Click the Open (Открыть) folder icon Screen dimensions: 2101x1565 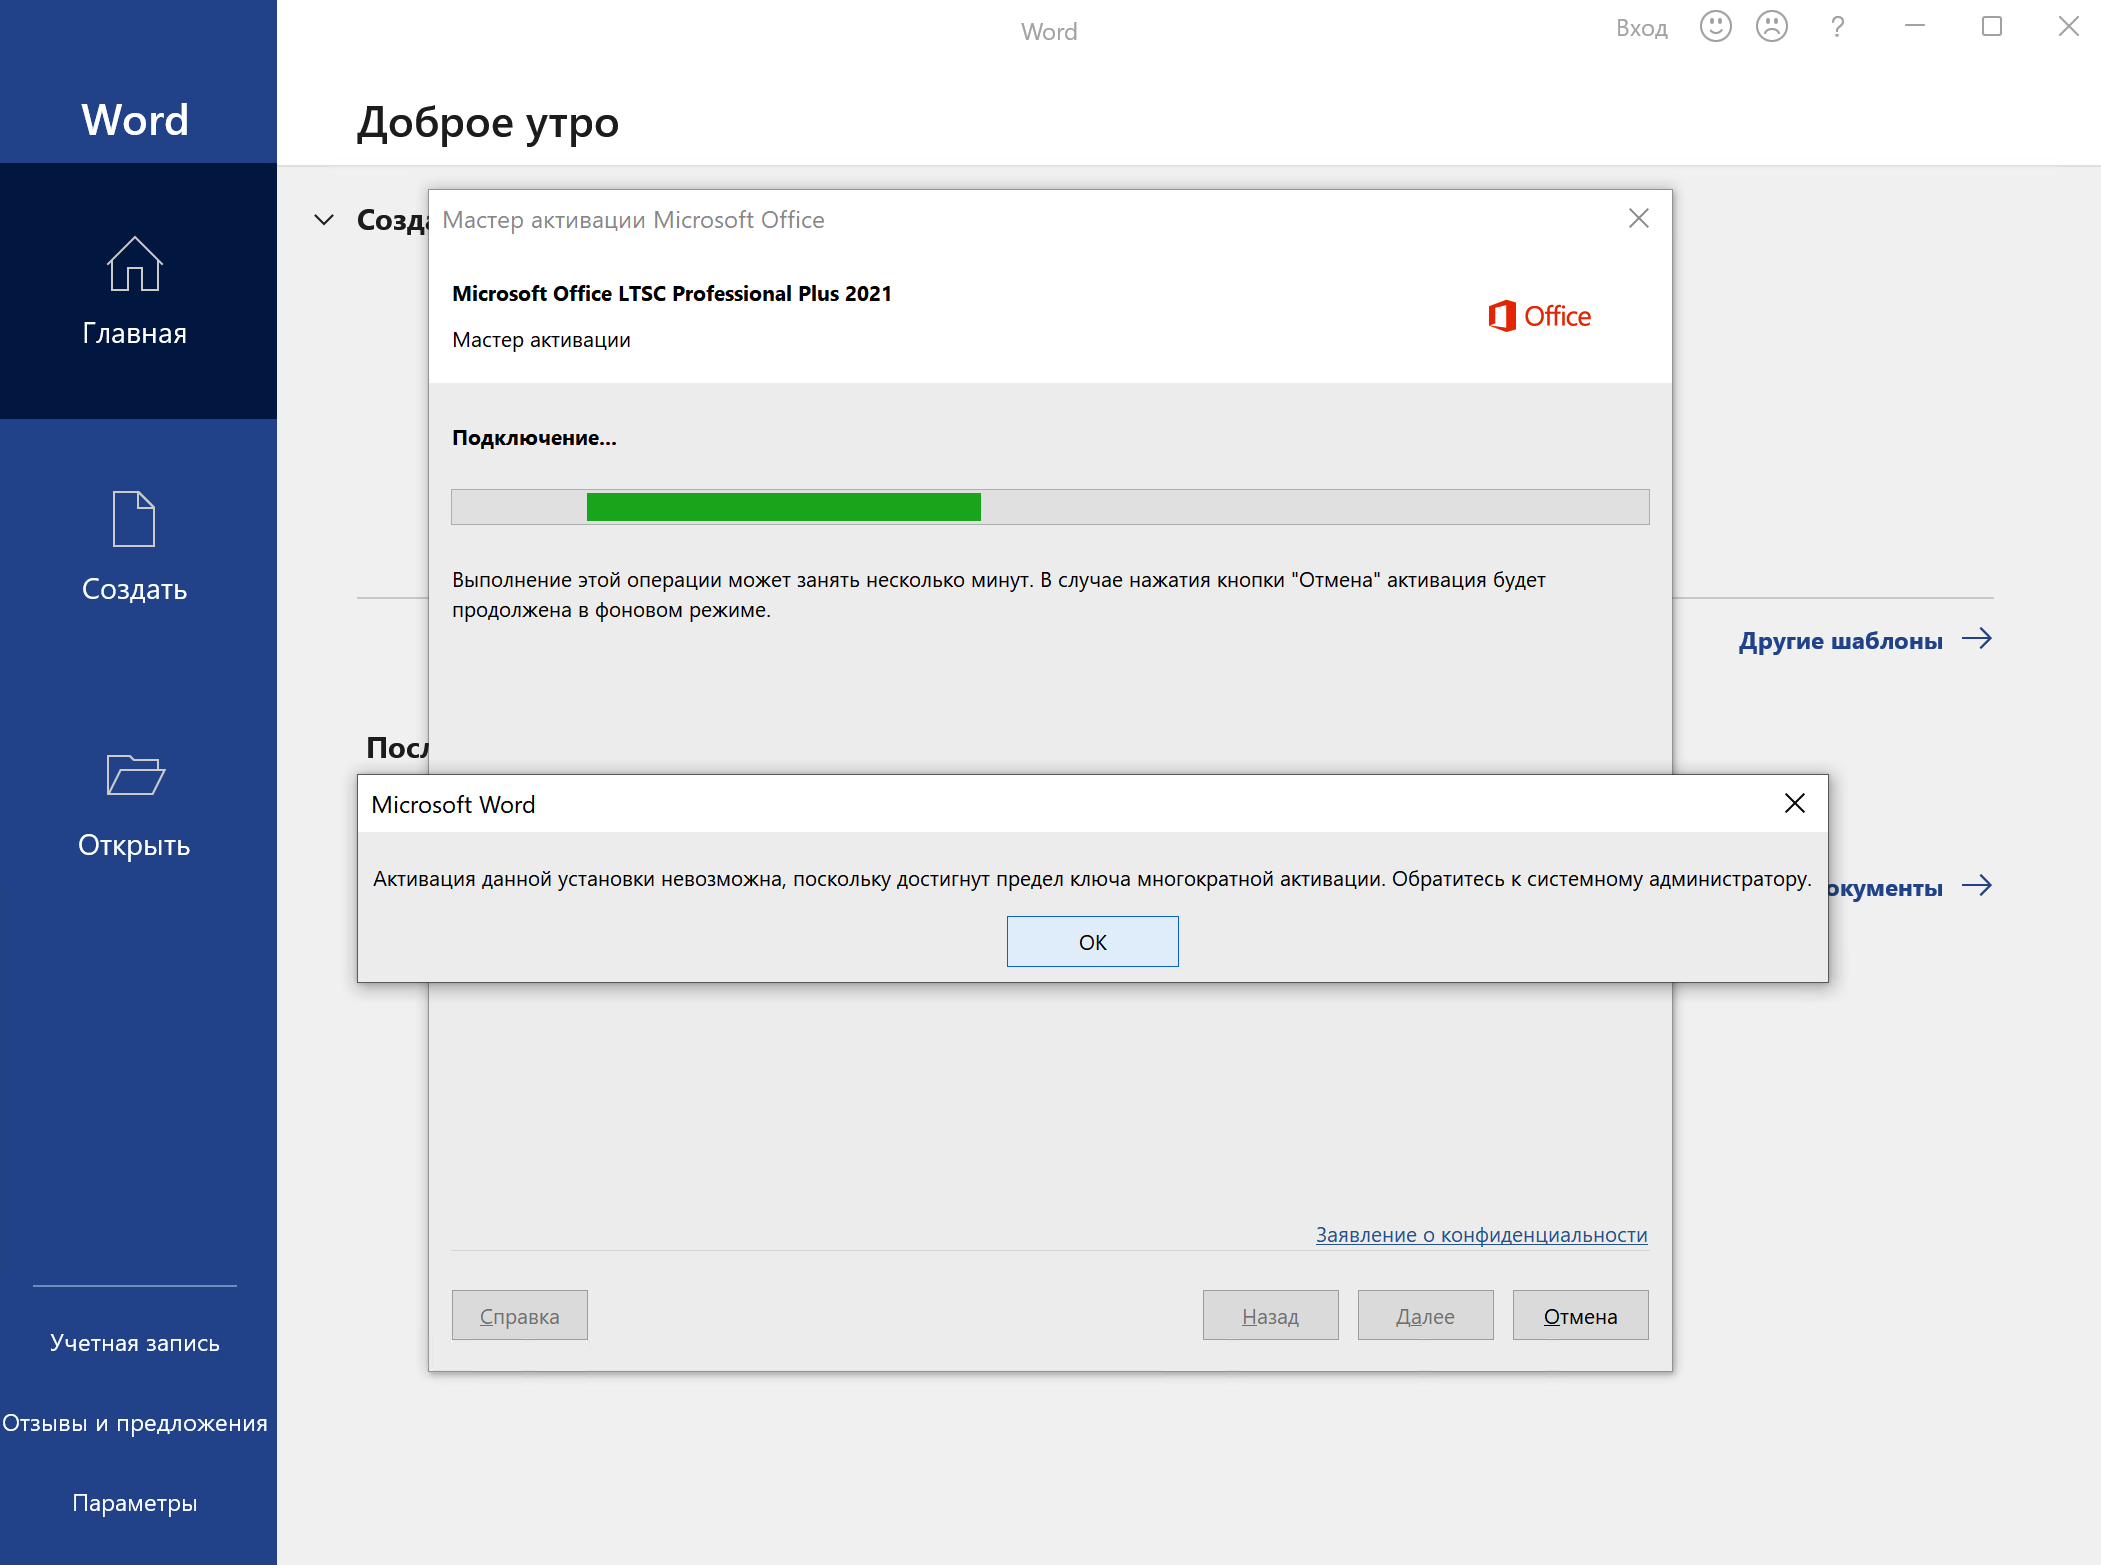pyautogui.click(x=135, y=775)
